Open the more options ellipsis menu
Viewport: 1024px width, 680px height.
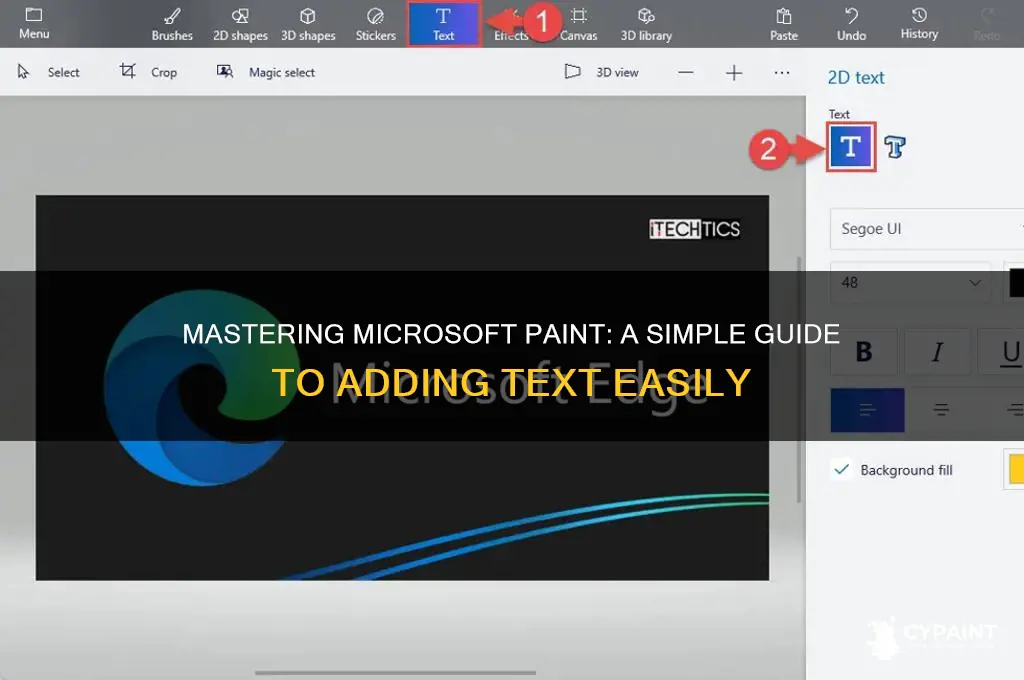tap(782, 72)
